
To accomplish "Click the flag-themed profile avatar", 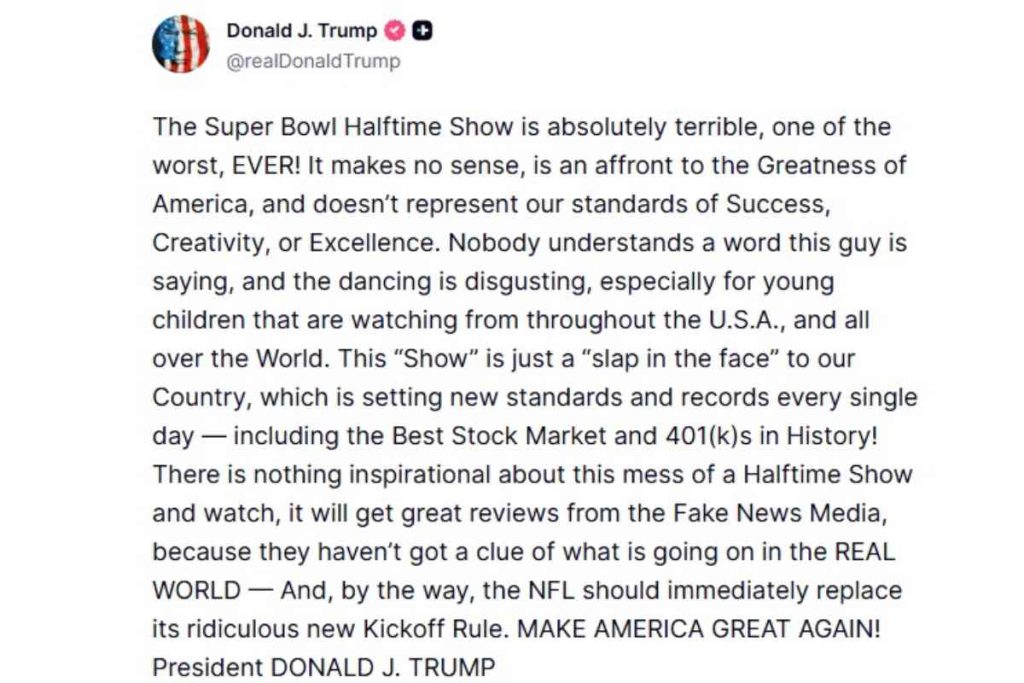I will (x=180, y=44).
